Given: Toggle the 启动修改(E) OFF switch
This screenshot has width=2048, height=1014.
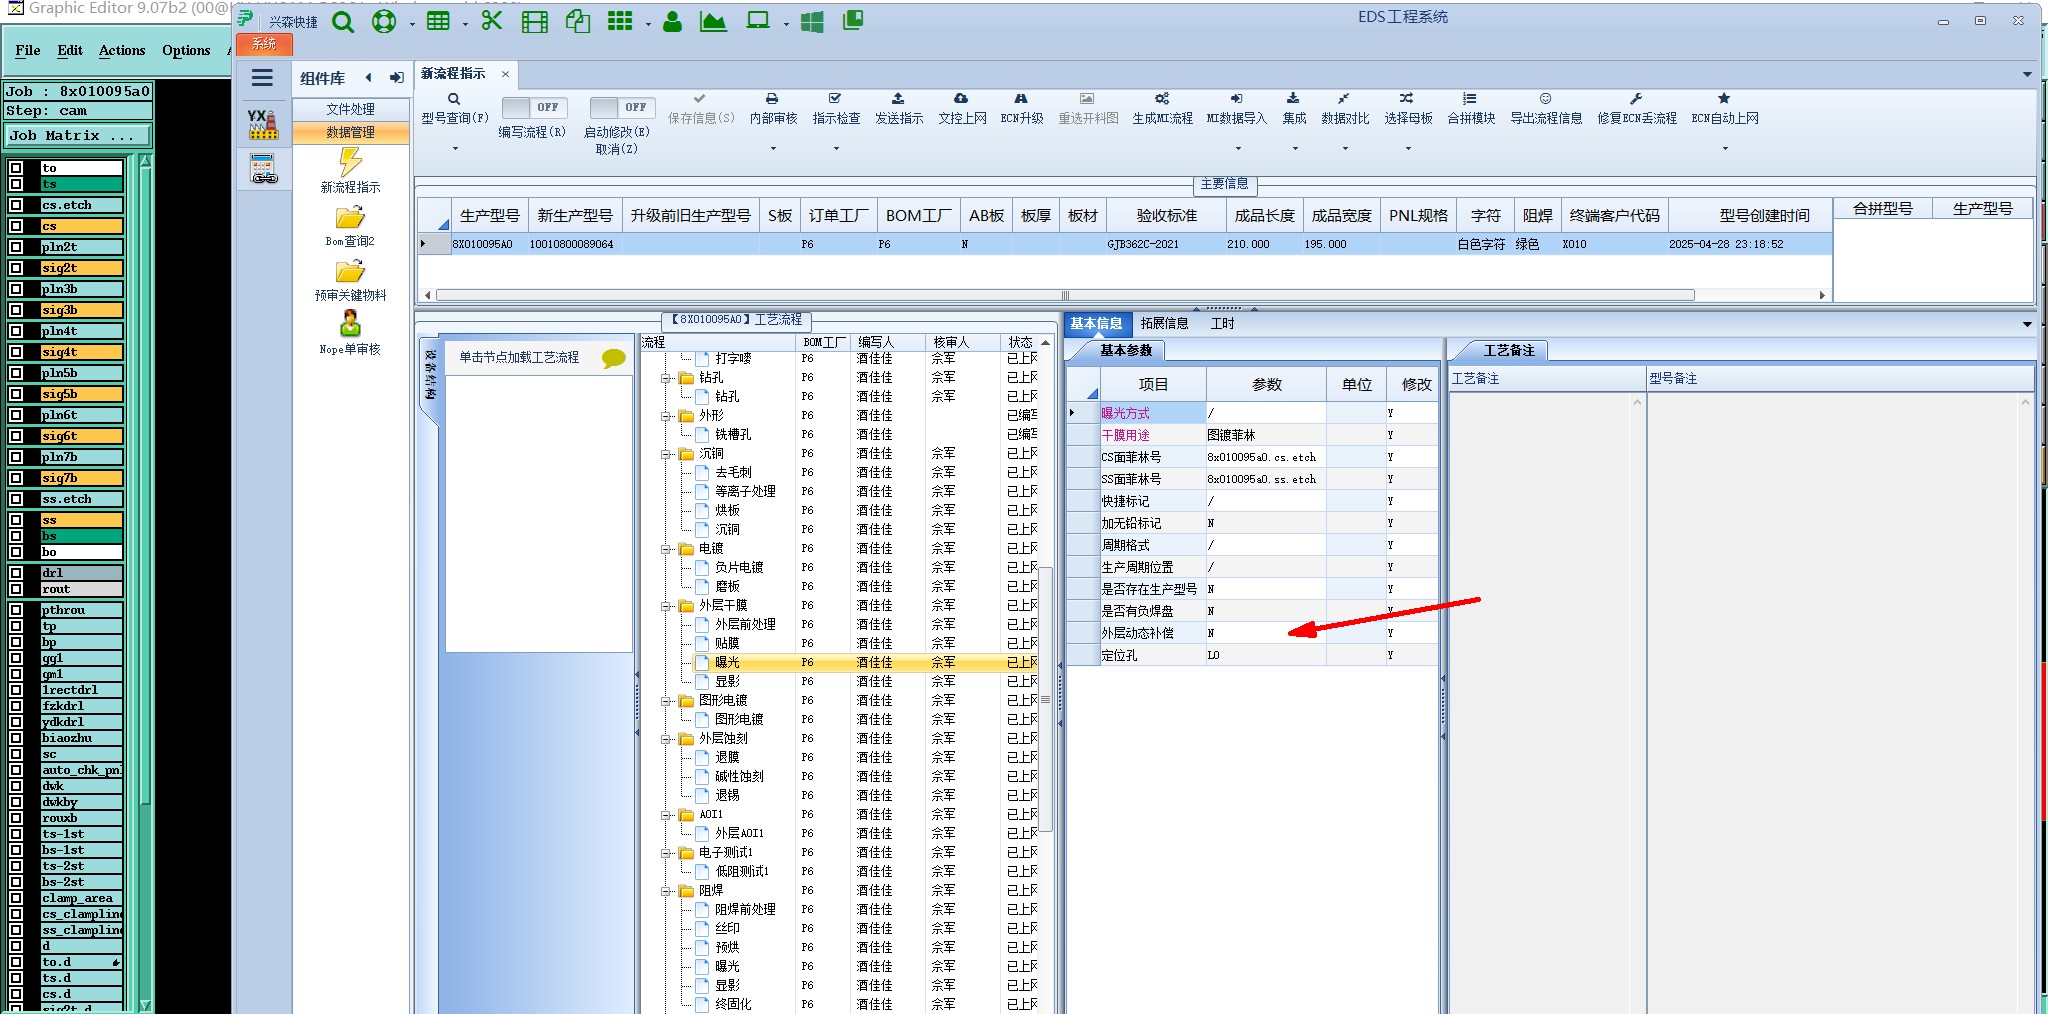Looking at the screenshot, I should coord(622,107).
